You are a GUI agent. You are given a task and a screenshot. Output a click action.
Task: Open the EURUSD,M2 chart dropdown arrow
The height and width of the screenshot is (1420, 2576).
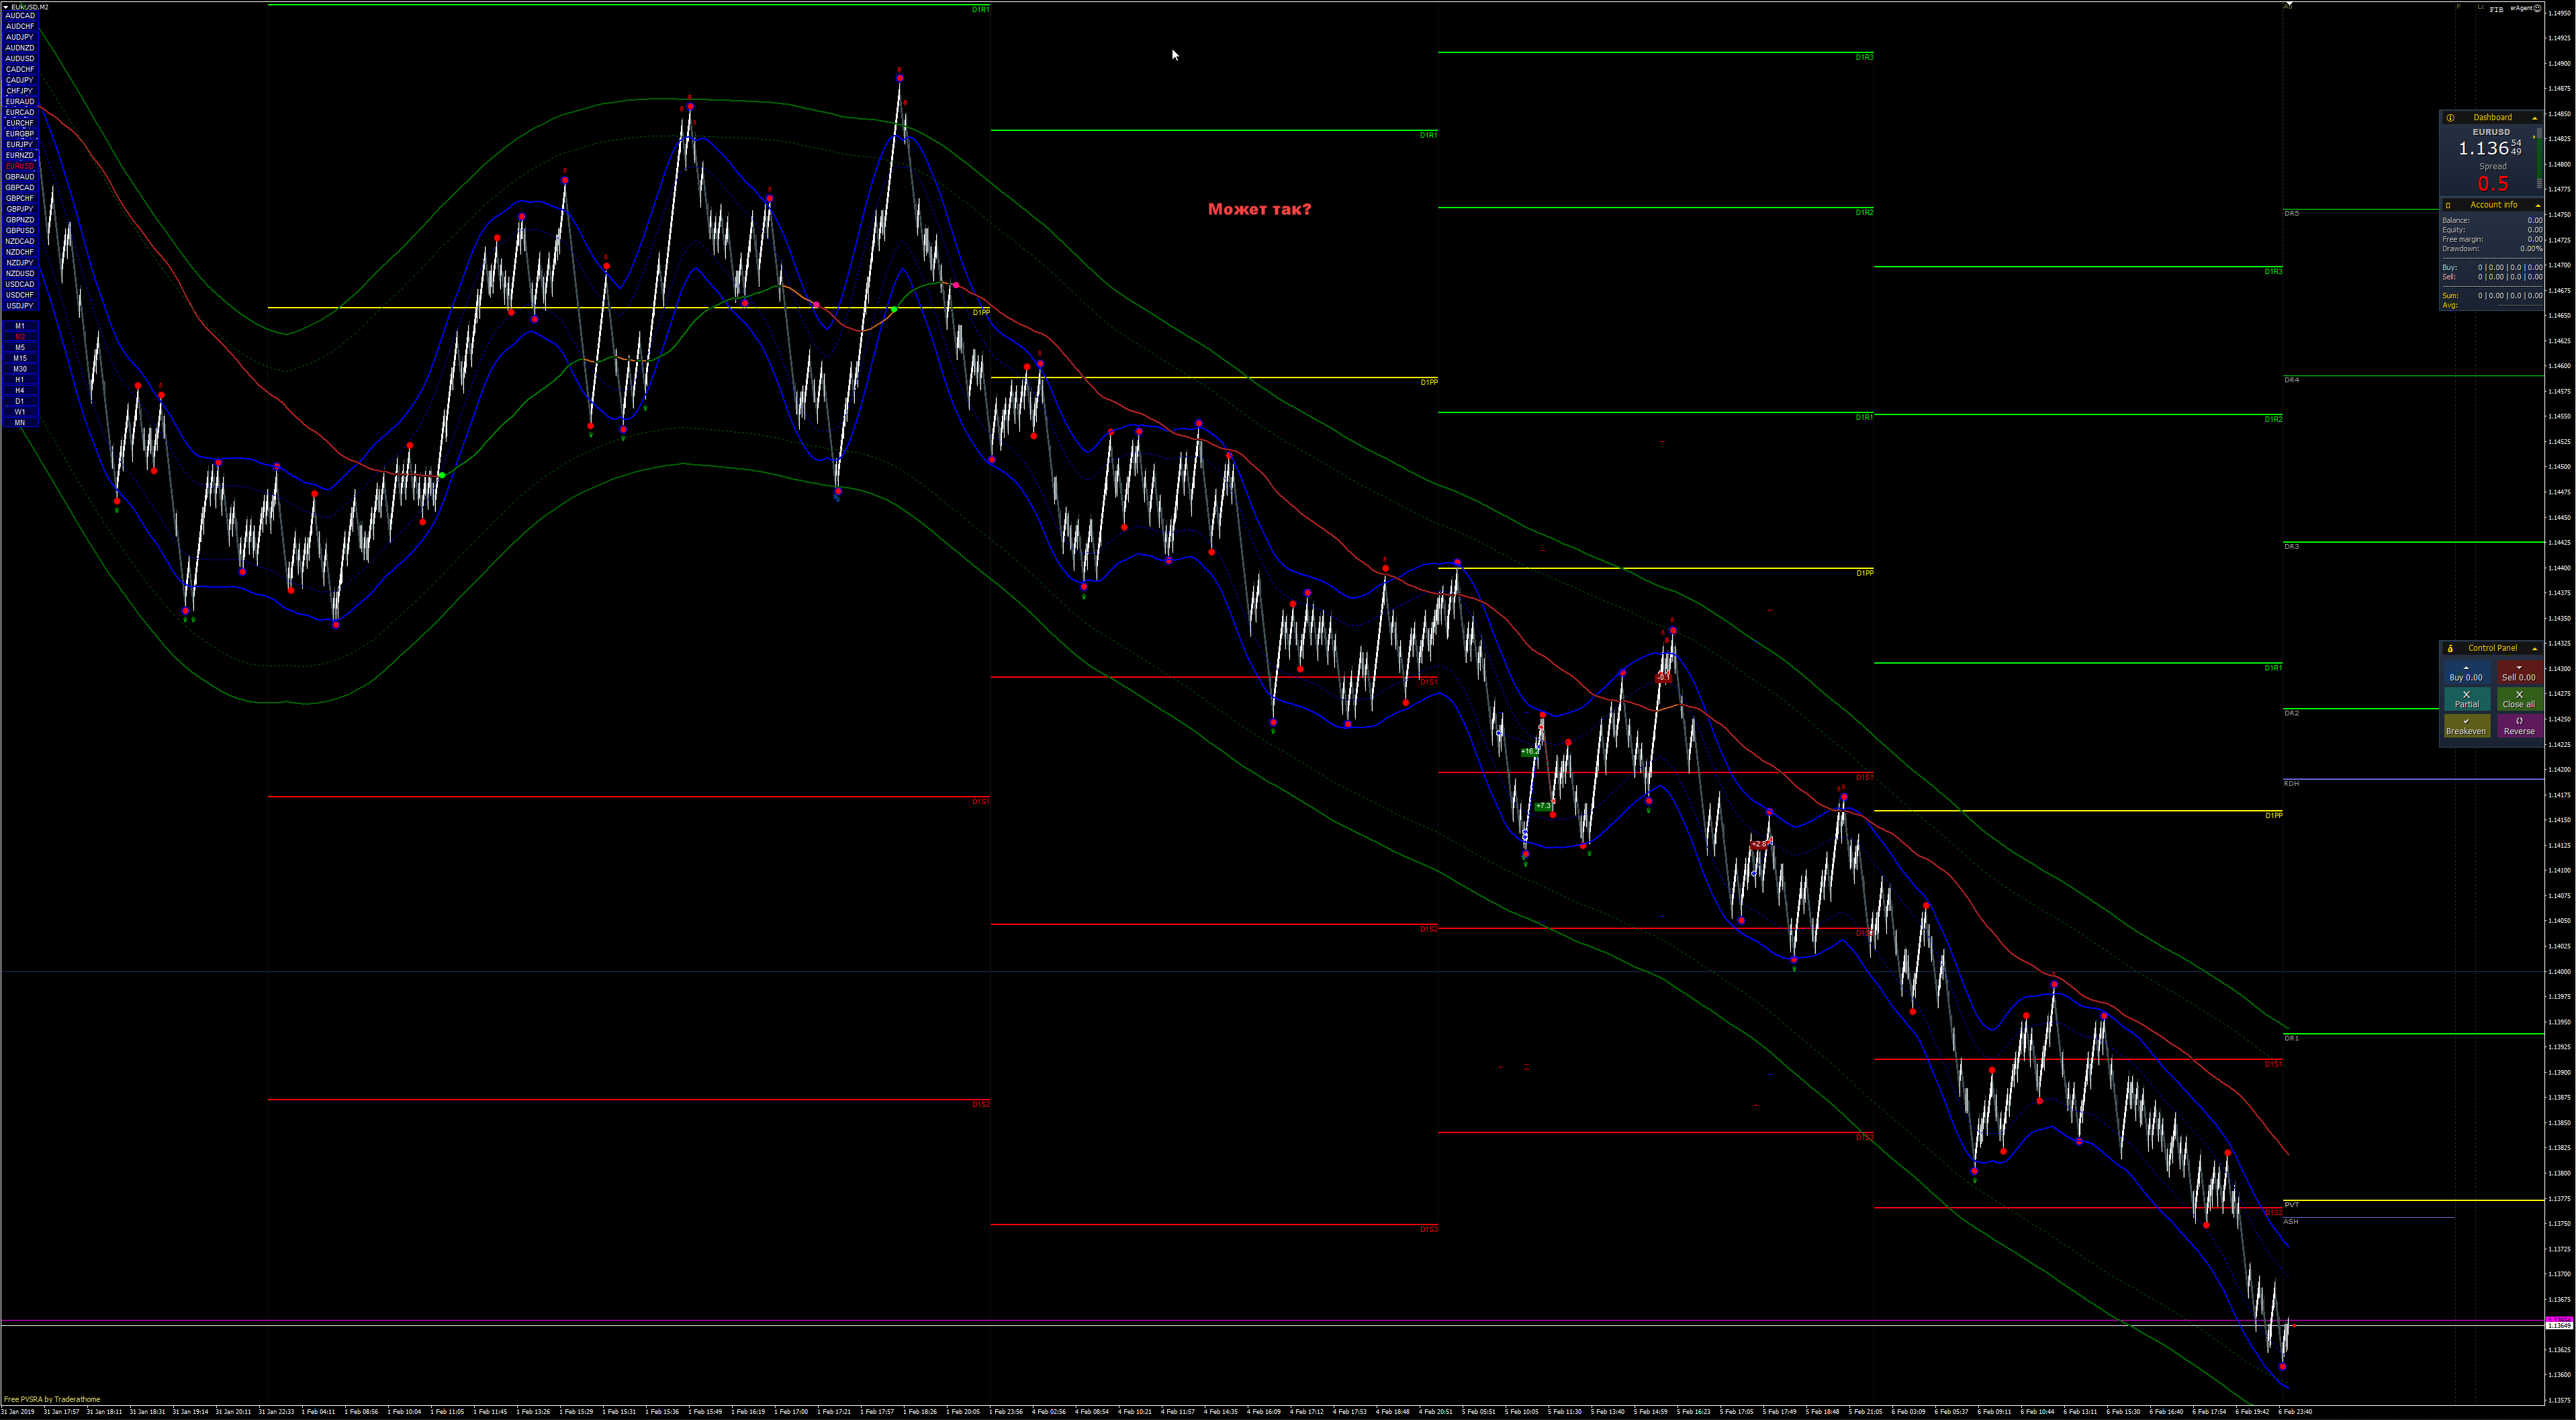(5, 7)
